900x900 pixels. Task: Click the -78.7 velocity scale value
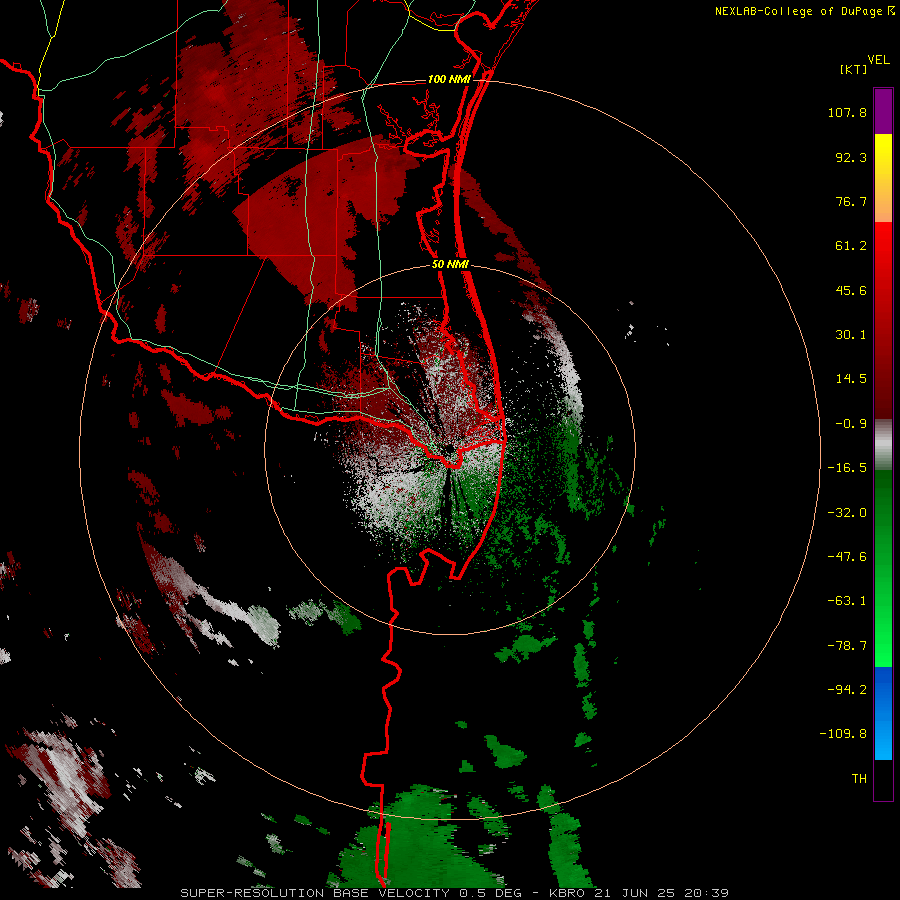[x=847, y=646]
